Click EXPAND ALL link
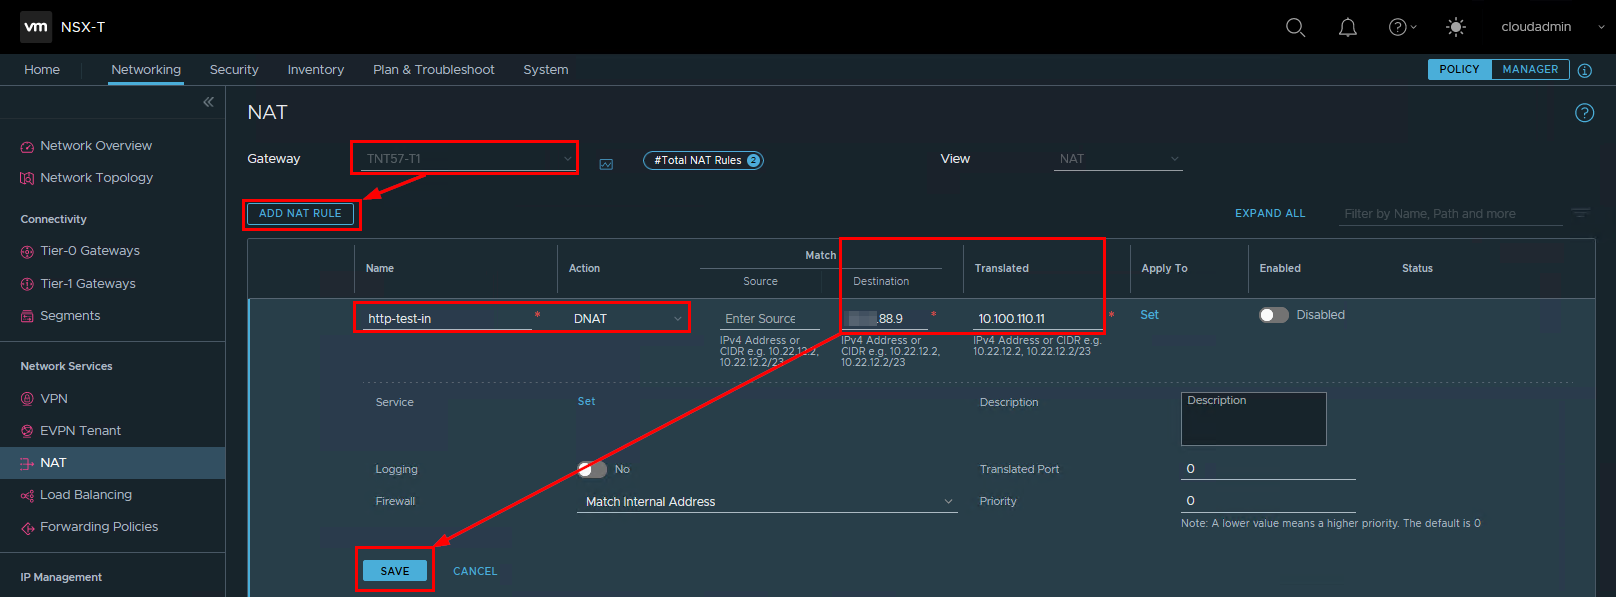Screen dimensions: 1616x597 pyautogui.click(x=1270, y=213)
